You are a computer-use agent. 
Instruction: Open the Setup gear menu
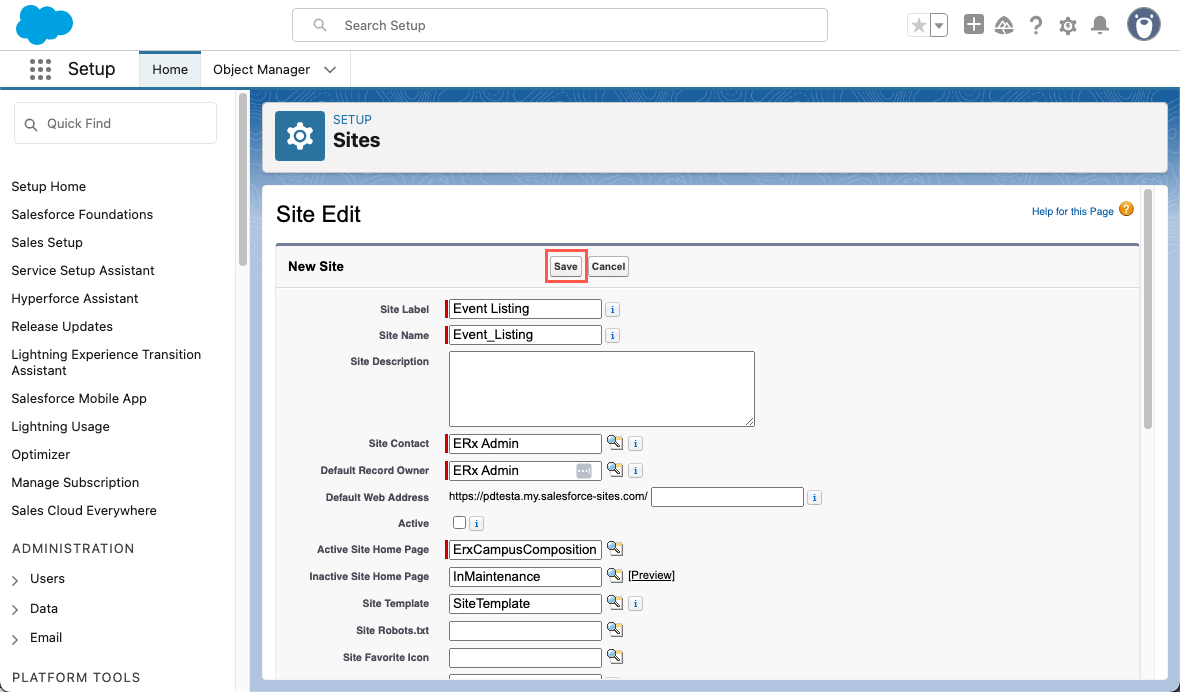tap(1068, 26)
